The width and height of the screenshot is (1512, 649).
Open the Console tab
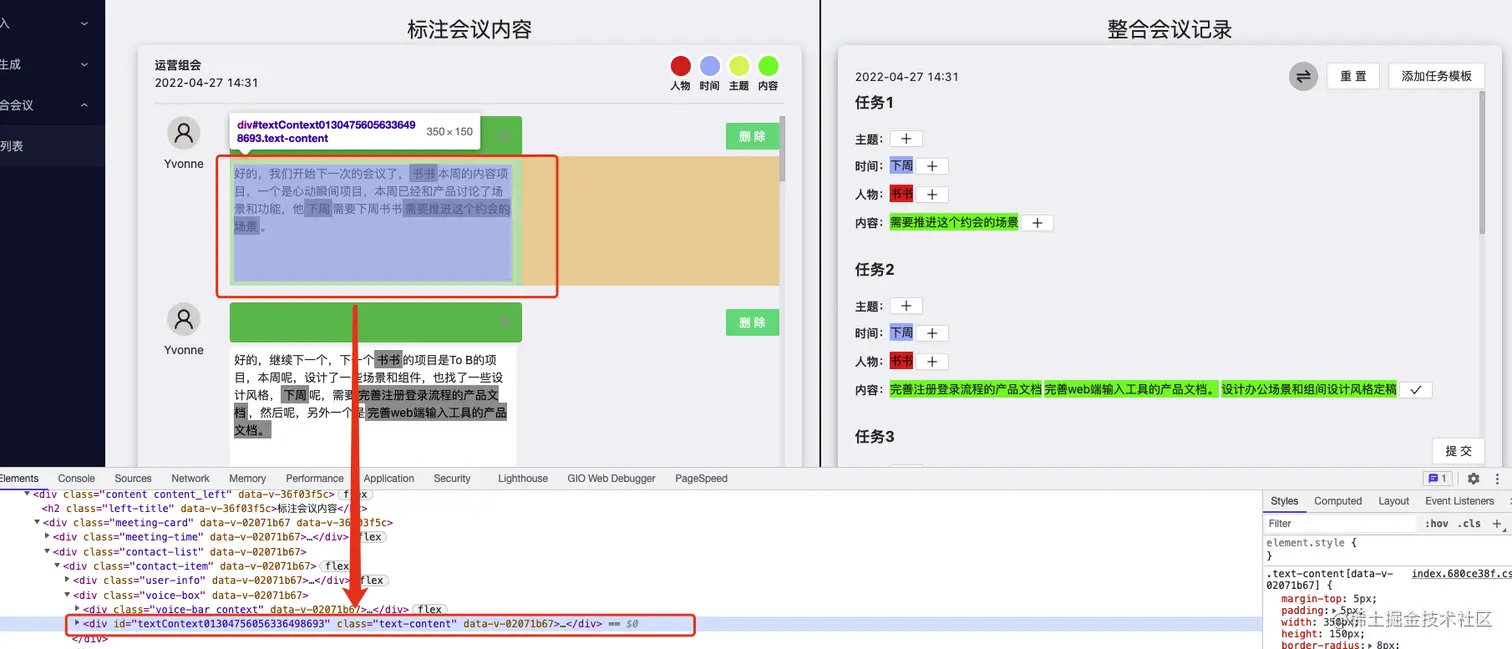pyautogui.click(x=76, y=479)
